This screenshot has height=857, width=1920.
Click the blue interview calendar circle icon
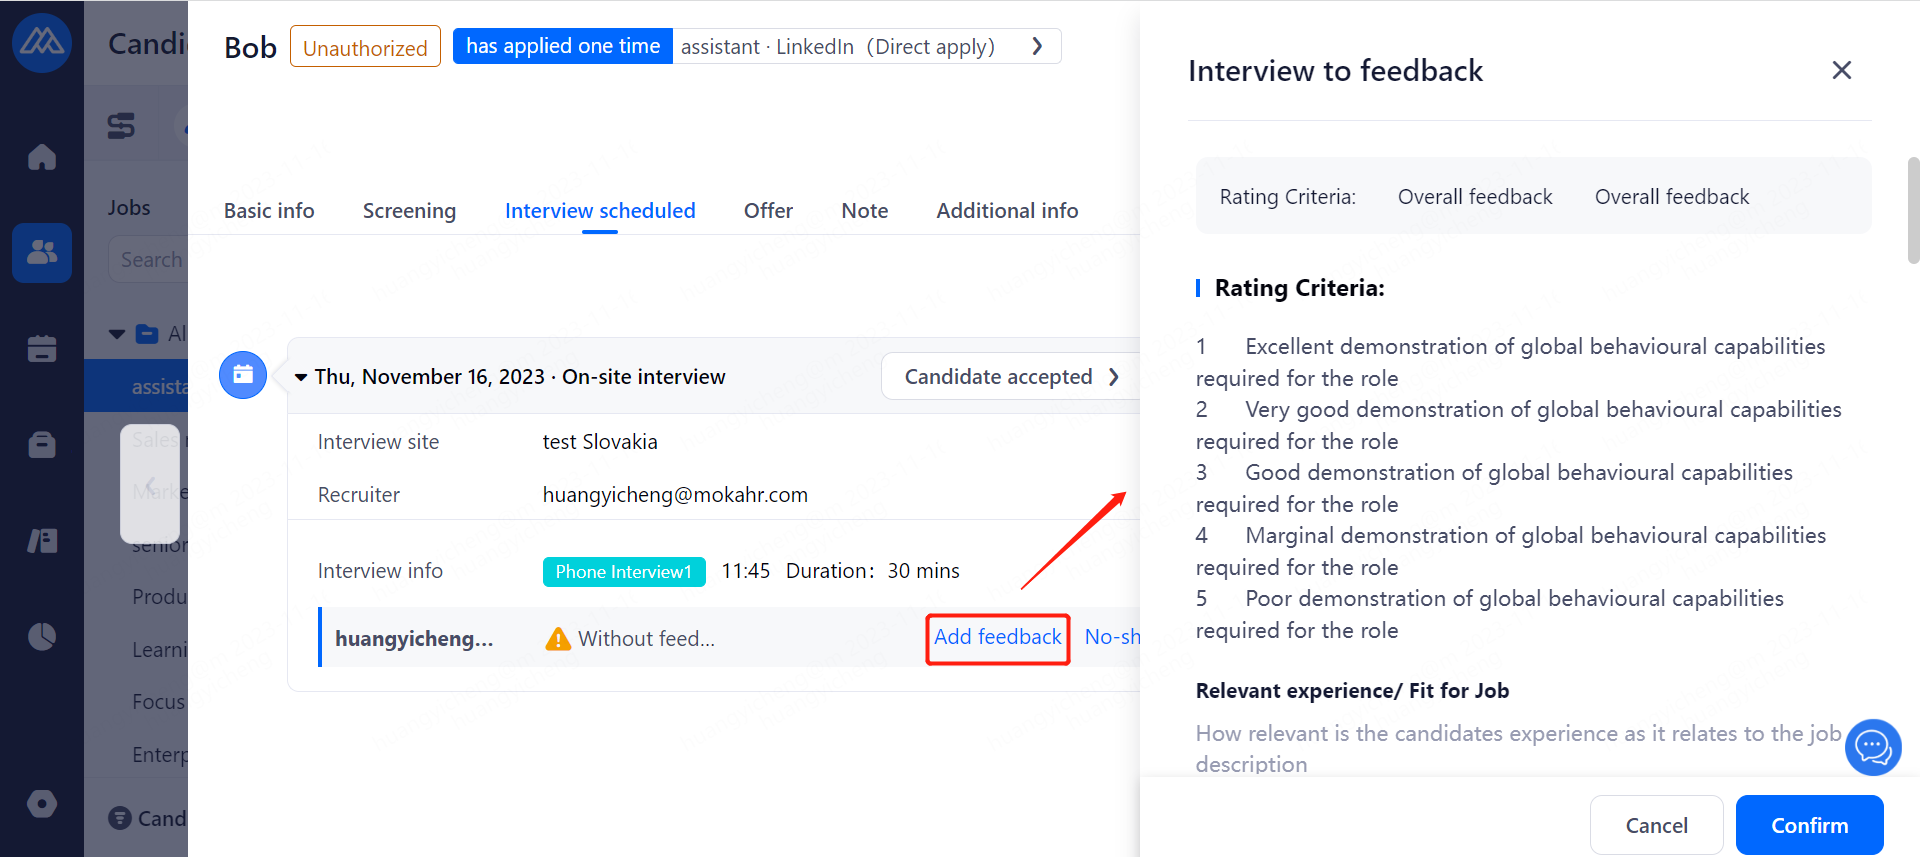(x=243, y=375)
